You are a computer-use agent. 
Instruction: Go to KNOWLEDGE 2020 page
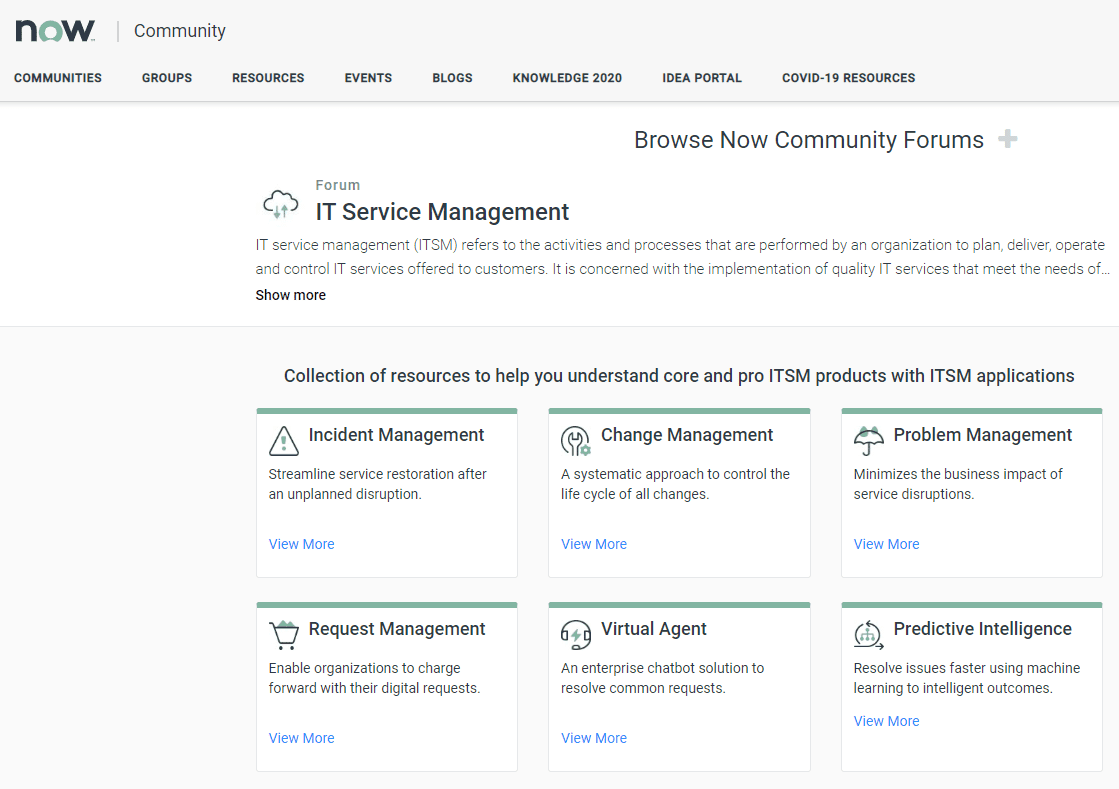point(566,78)
